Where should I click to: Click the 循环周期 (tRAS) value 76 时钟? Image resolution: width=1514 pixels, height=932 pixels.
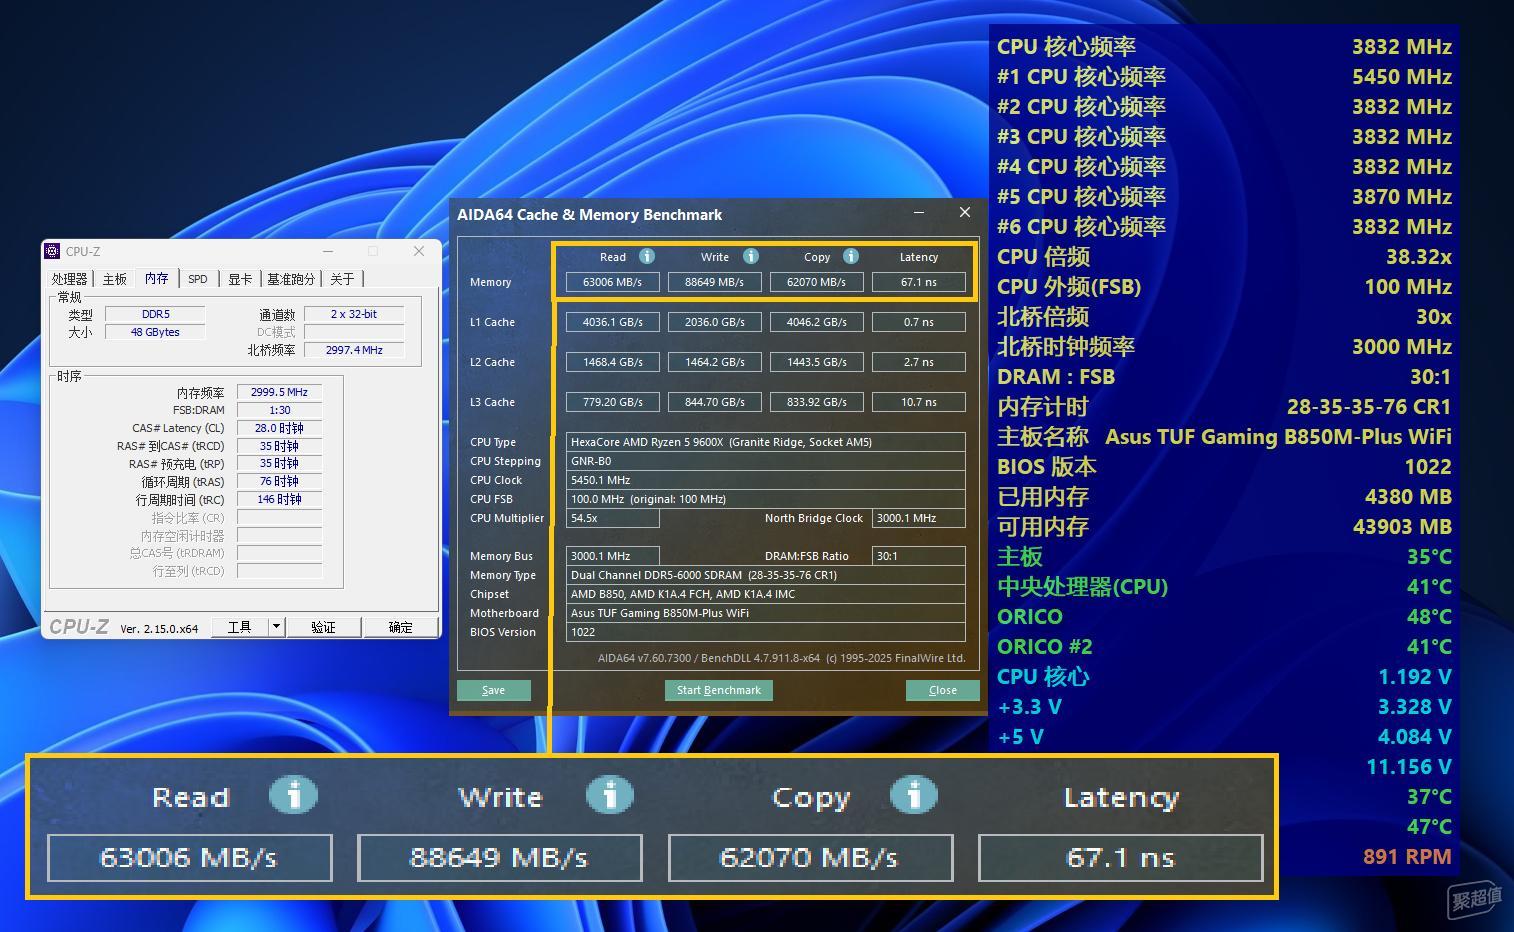pos(279,481)
